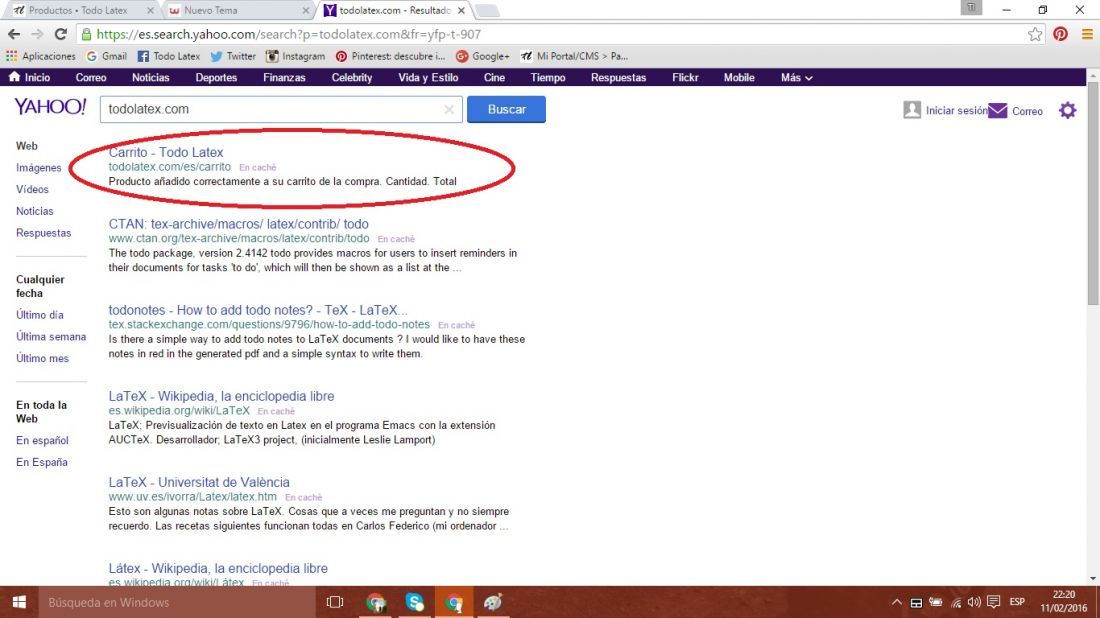Open the Windows Start menu

click(x=19, y=602)
